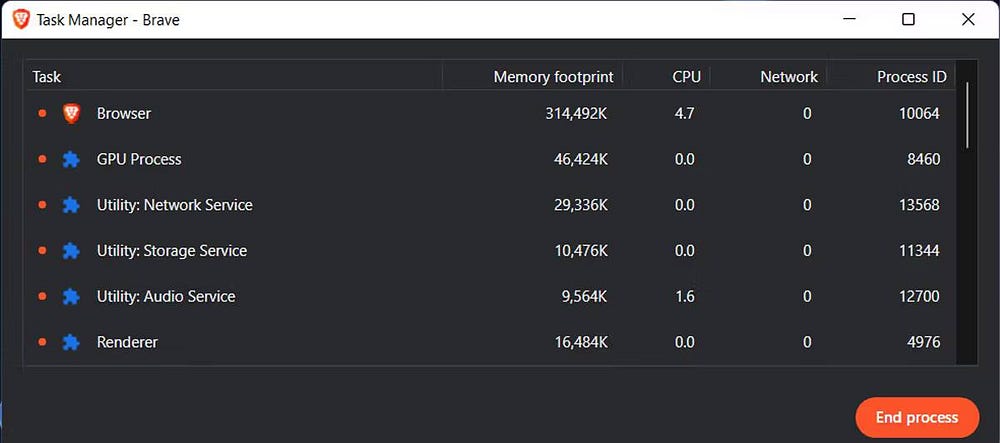
Task: Sort by Process ID column header
Action: click(x=911, y=77)
